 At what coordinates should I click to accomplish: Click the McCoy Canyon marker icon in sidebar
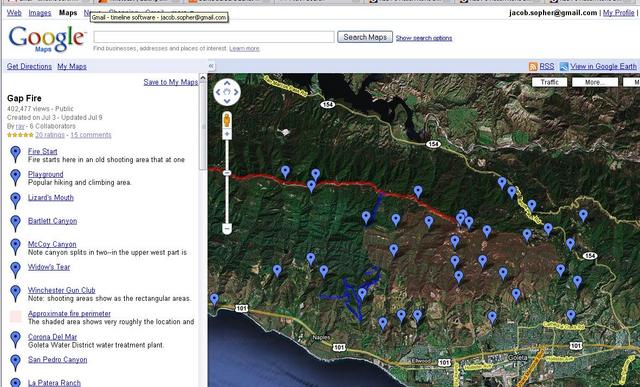pyautogui.click(x=15, y=247)
